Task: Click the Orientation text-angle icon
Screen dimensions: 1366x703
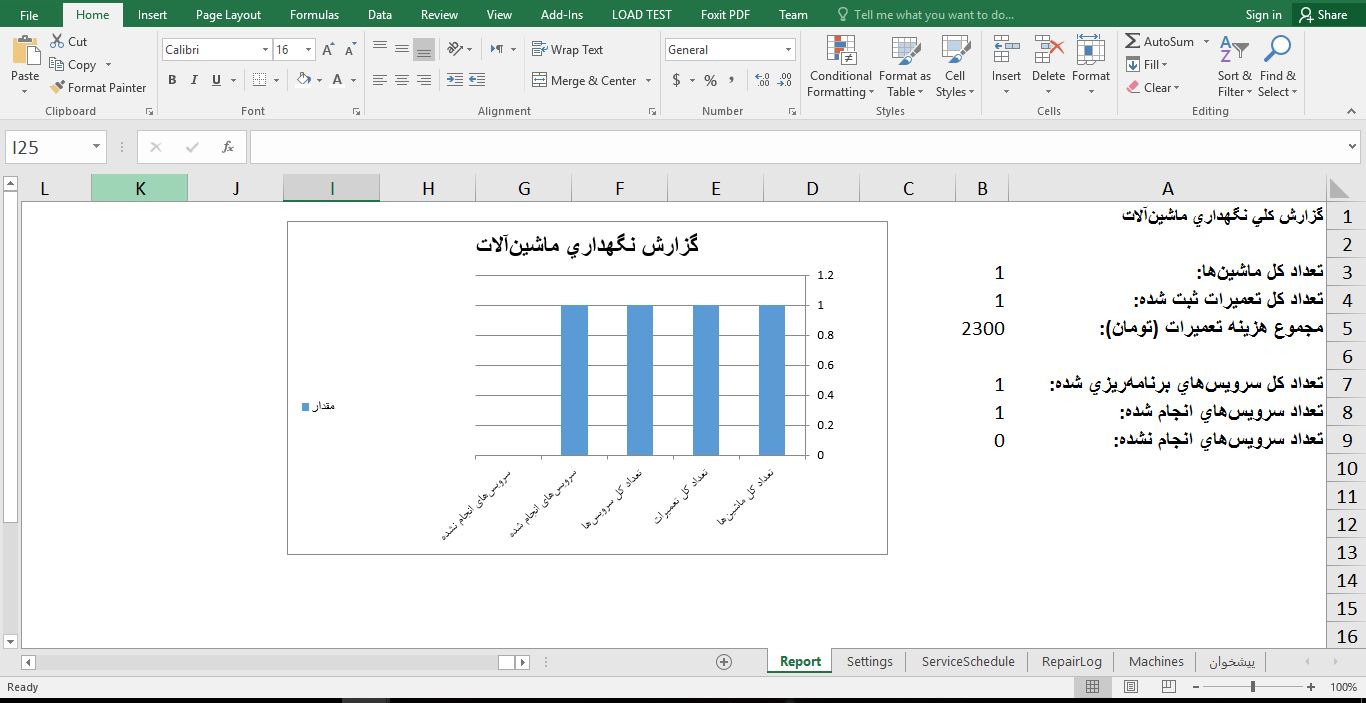Action: [455, 49]
